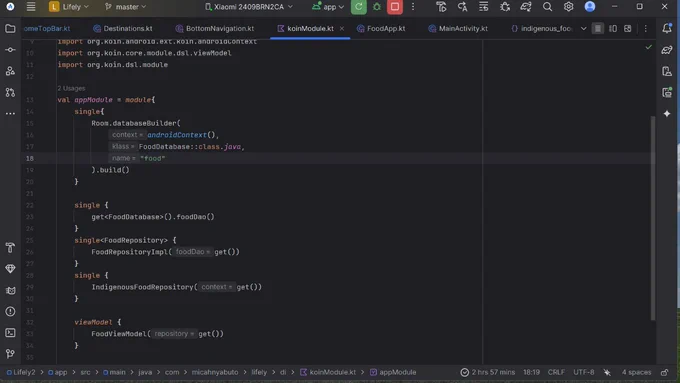Switch to the Destinations.kt tab
This screenshot has height=383, width=680.
(x=123, y=29)
